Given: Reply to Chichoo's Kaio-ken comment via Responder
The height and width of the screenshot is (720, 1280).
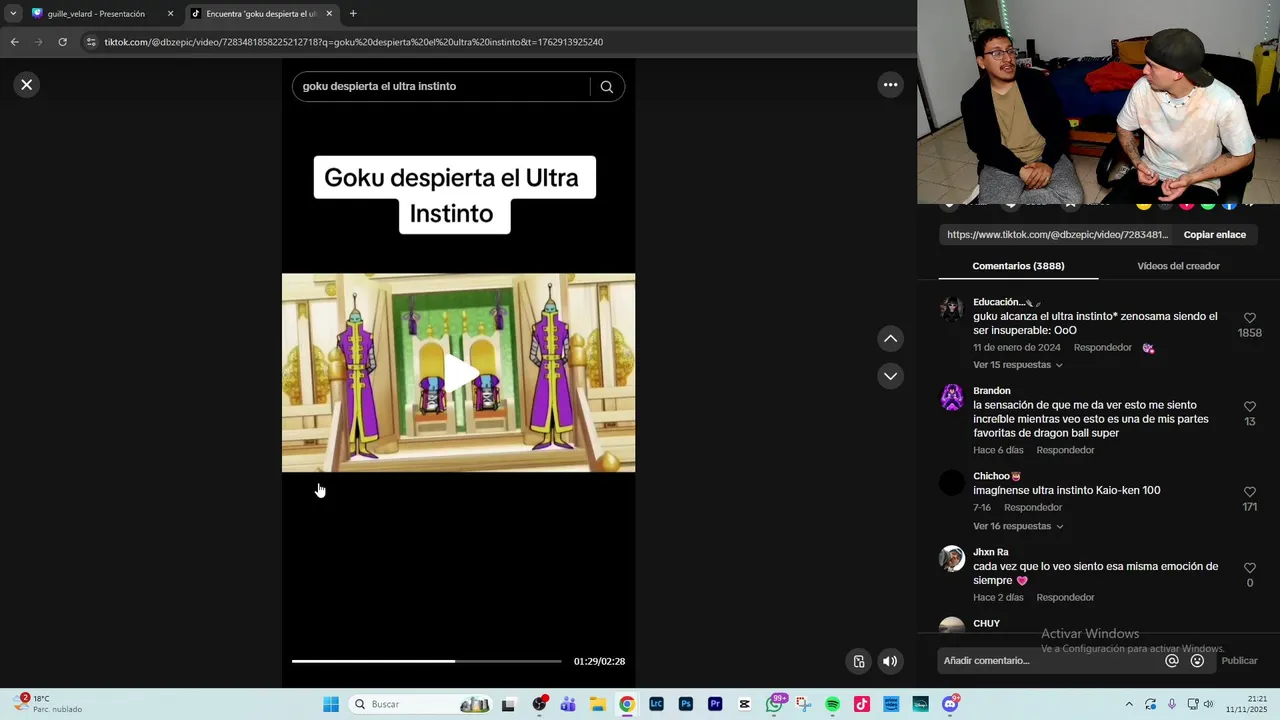Looking at the screenshot, I should pyautogui.click(x=1033, y=508).
